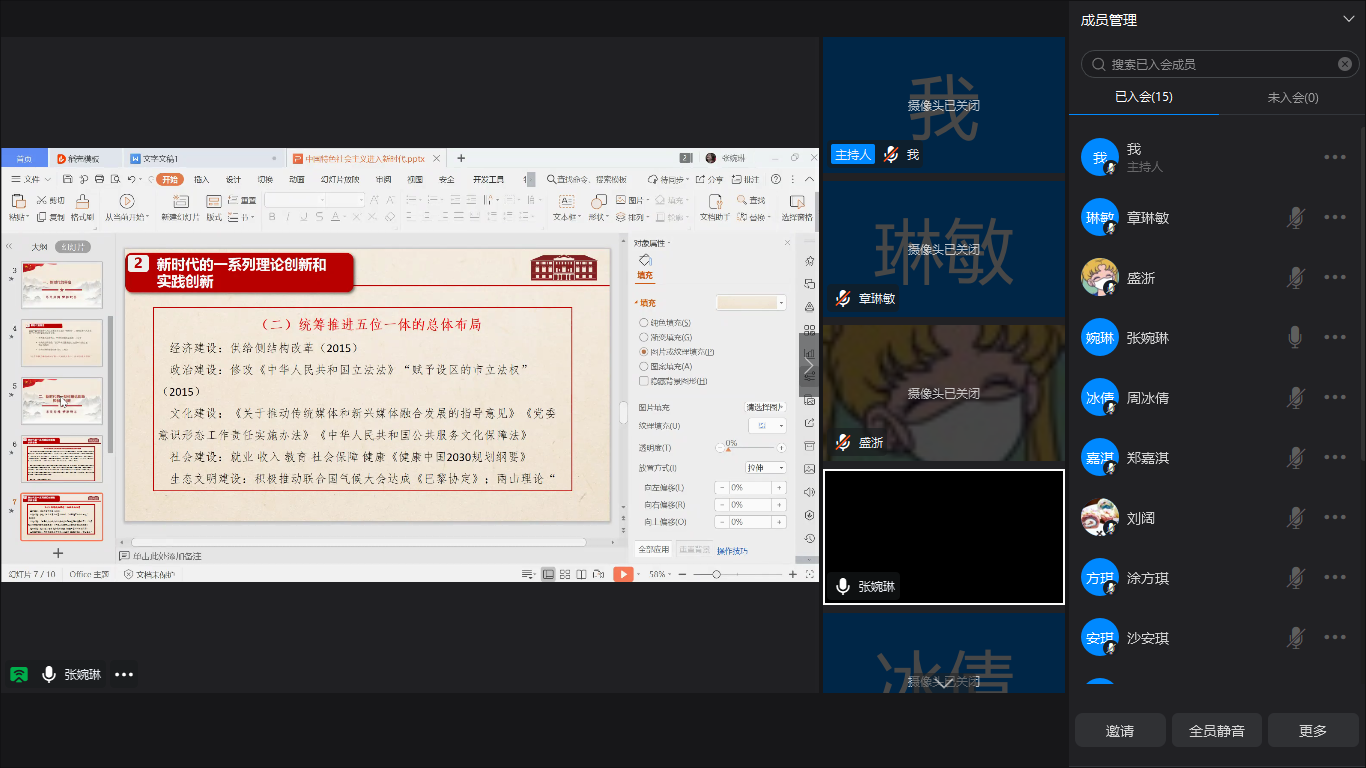The width and height of the screenshot is (1366, 768).
Task: Unmute 周冰倩 using her microphone icon in list
Action: pos(1295,398)
